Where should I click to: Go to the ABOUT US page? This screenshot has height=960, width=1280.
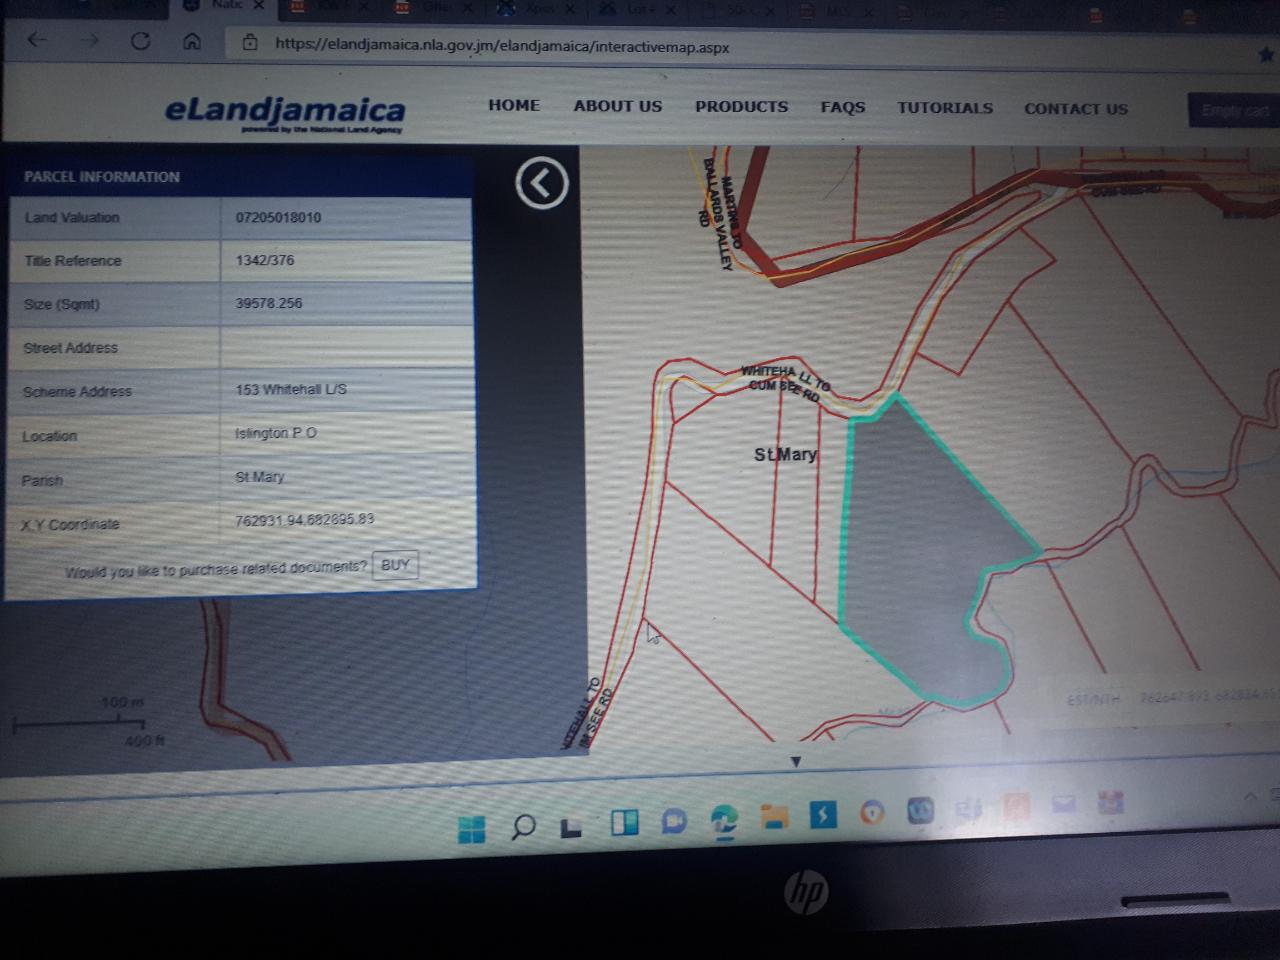[618, 106]
